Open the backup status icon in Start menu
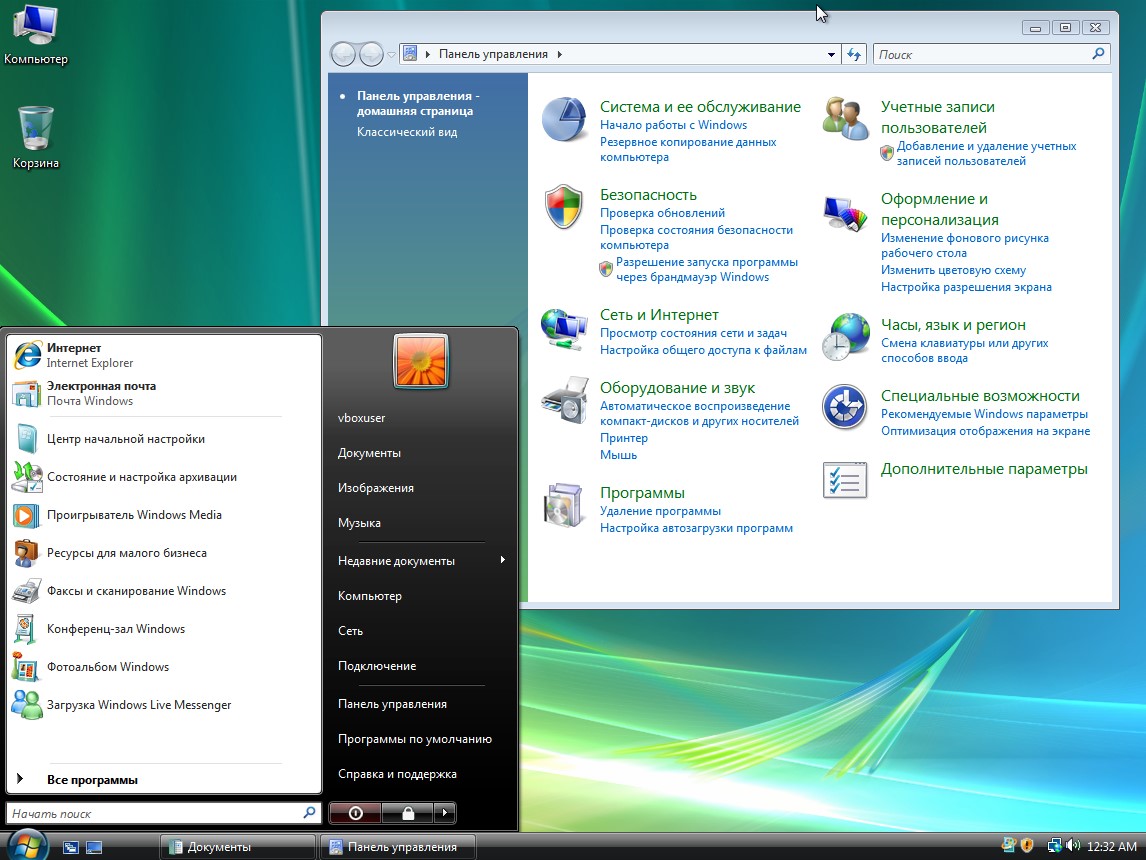The image size is (1146, 860). coord(27,476)
